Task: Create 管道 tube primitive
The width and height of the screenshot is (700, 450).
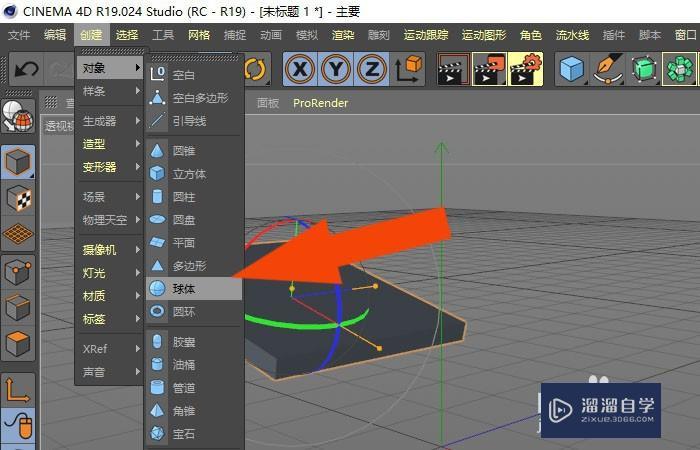Action: [194, 388]
